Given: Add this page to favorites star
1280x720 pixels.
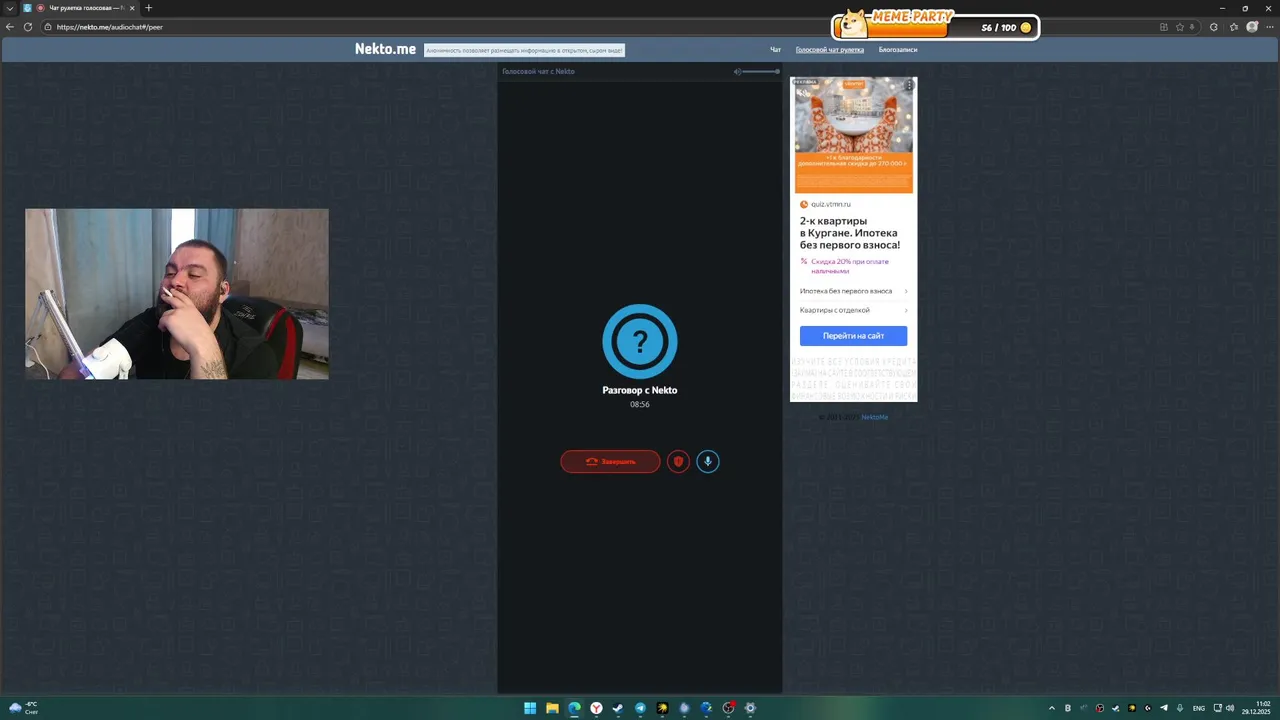Looking at the screenshot, I should click(1180, 27).
